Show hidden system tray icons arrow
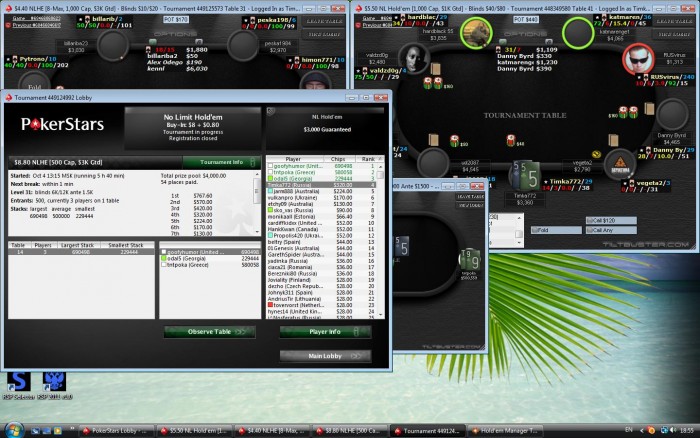 [642, 430]
